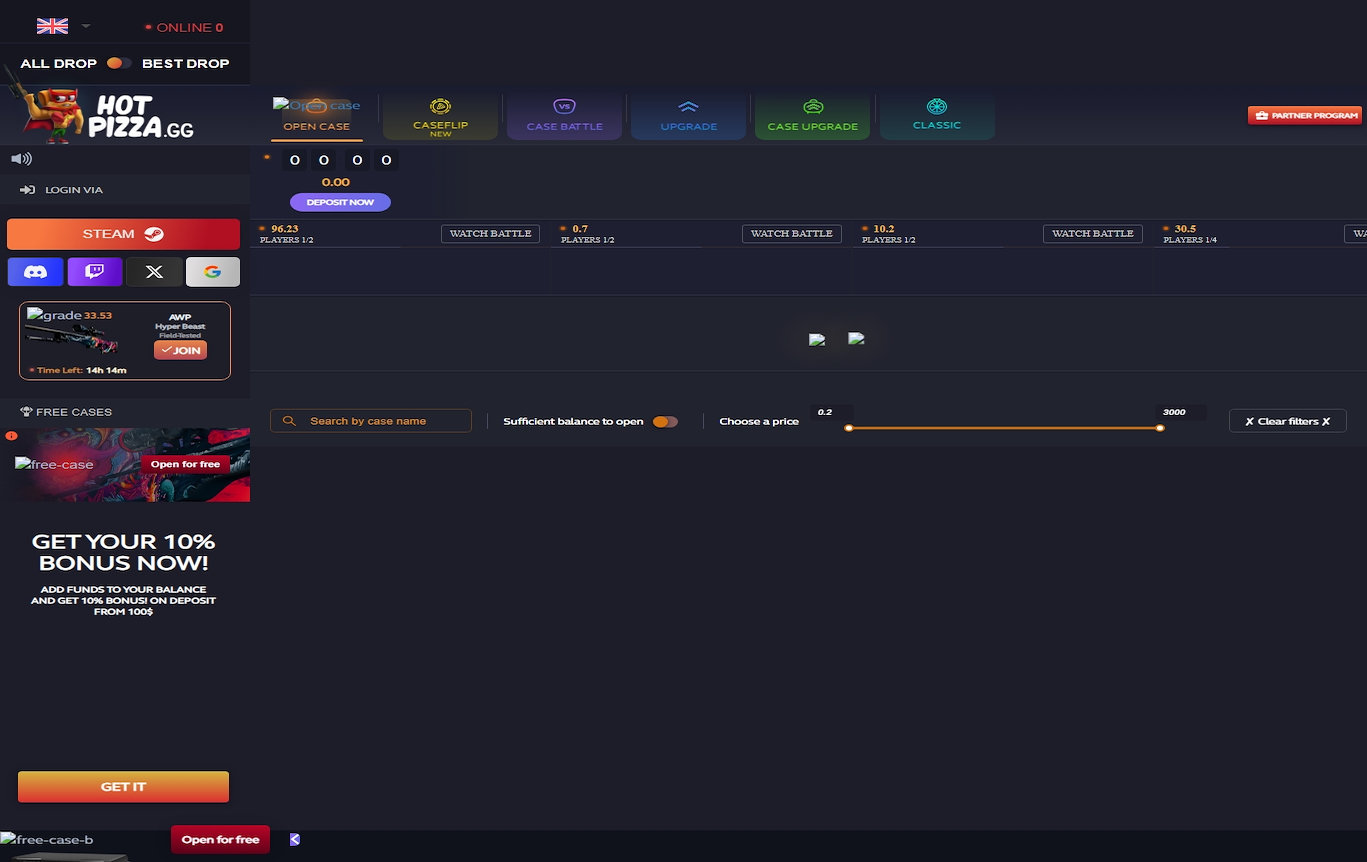The image size is (1367, 862).
Task: Switch to the Case Upgrade tab
Action: click(x=812, y=117)
